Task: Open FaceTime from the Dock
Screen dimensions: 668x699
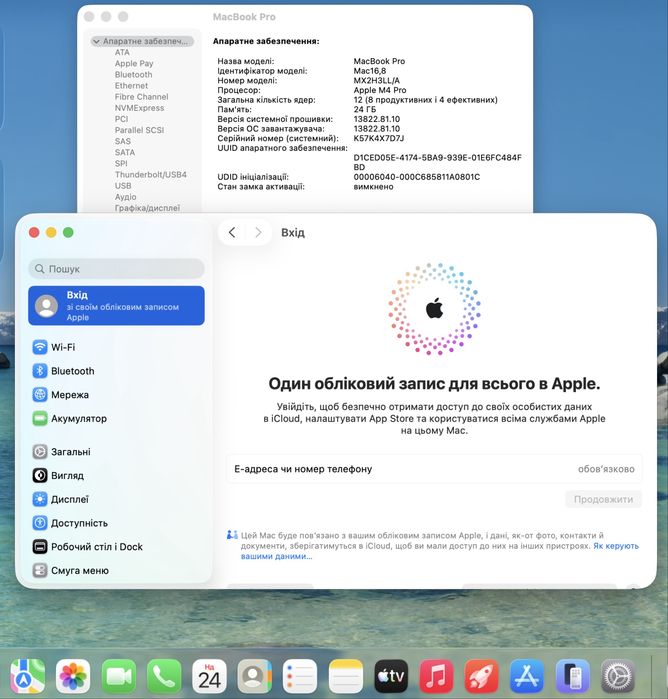Action: (x=119, y=676)
